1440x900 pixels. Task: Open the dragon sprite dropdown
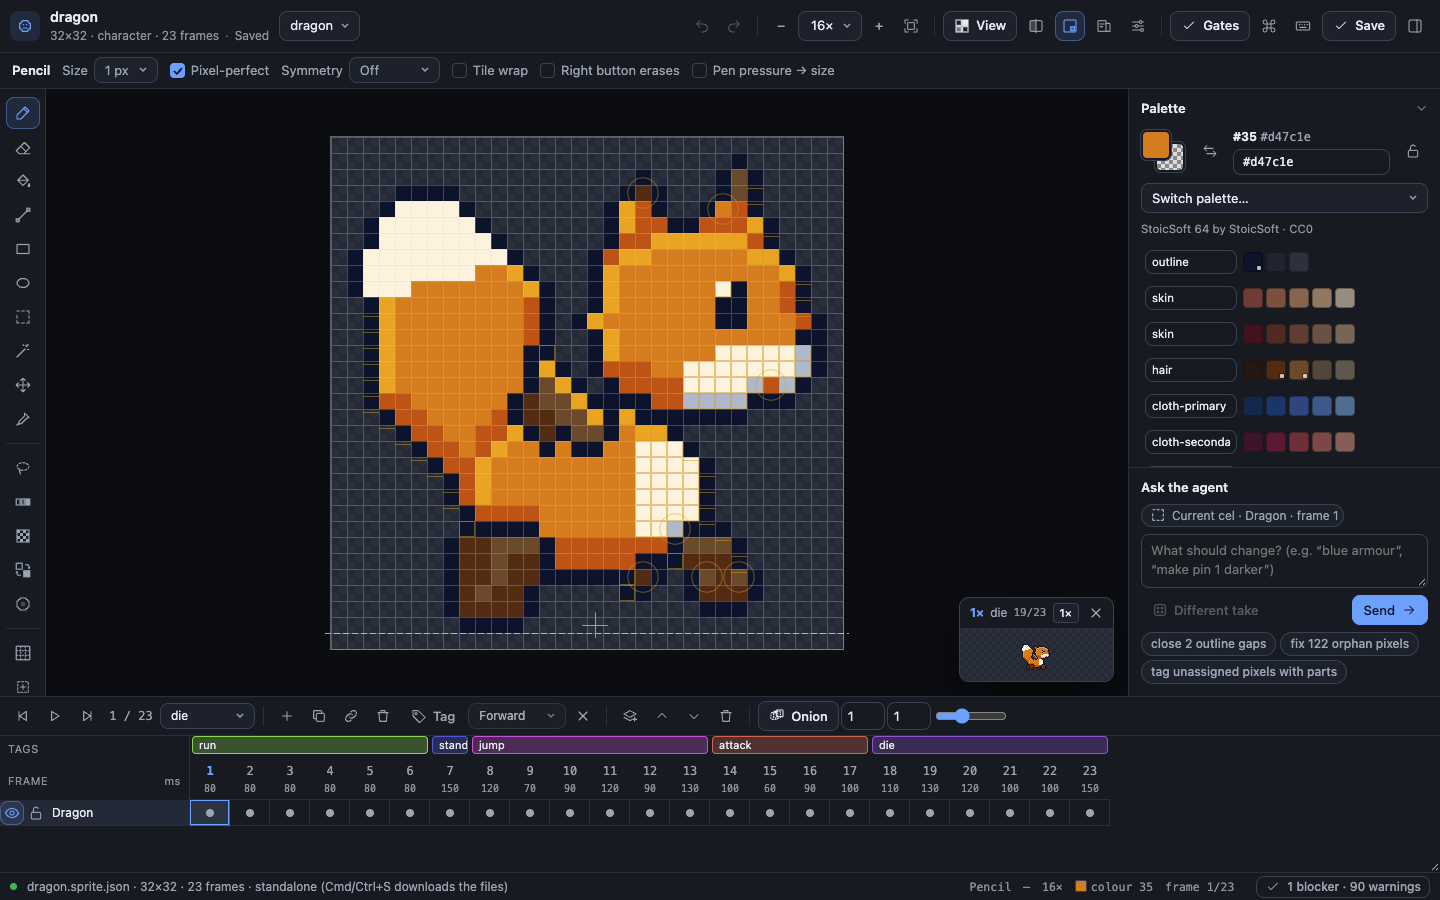[x=319, y=26]
